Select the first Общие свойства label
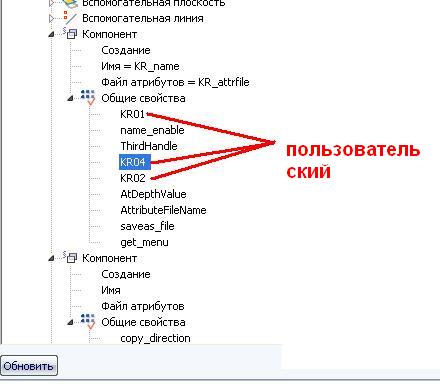 143,98
